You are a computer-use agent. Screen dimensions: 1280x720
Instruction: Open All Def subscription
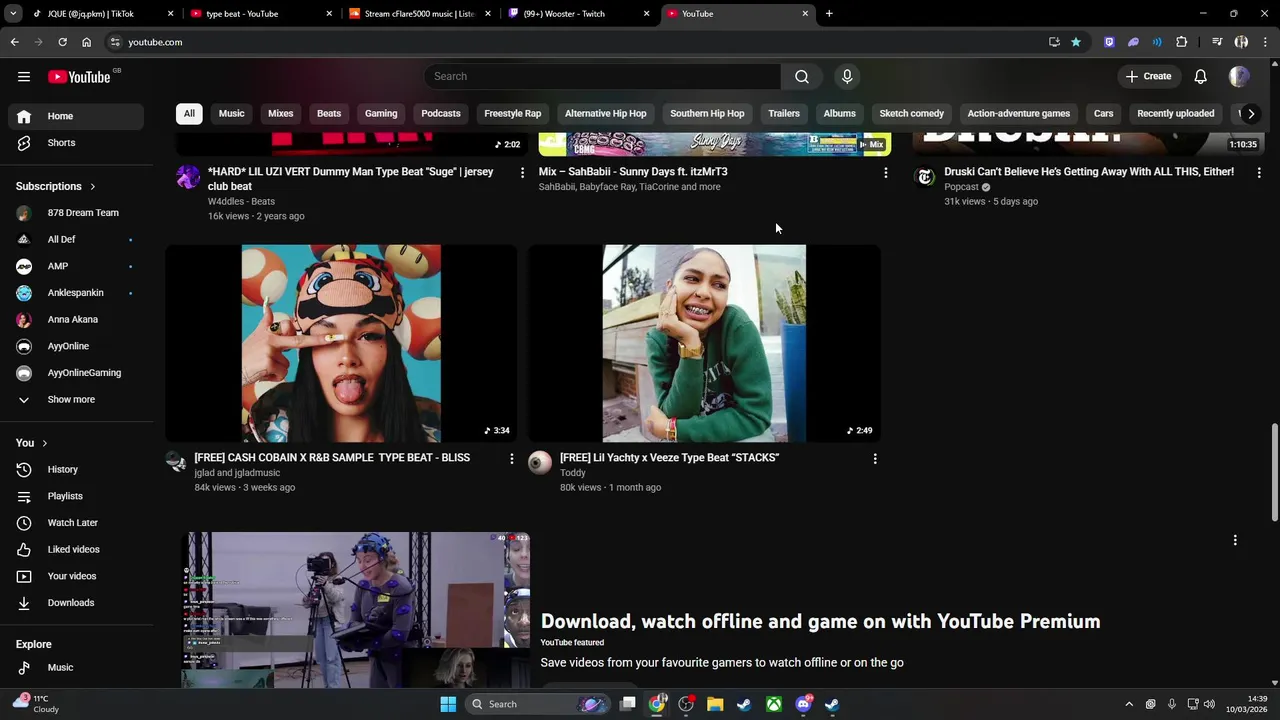click(76, 240)
